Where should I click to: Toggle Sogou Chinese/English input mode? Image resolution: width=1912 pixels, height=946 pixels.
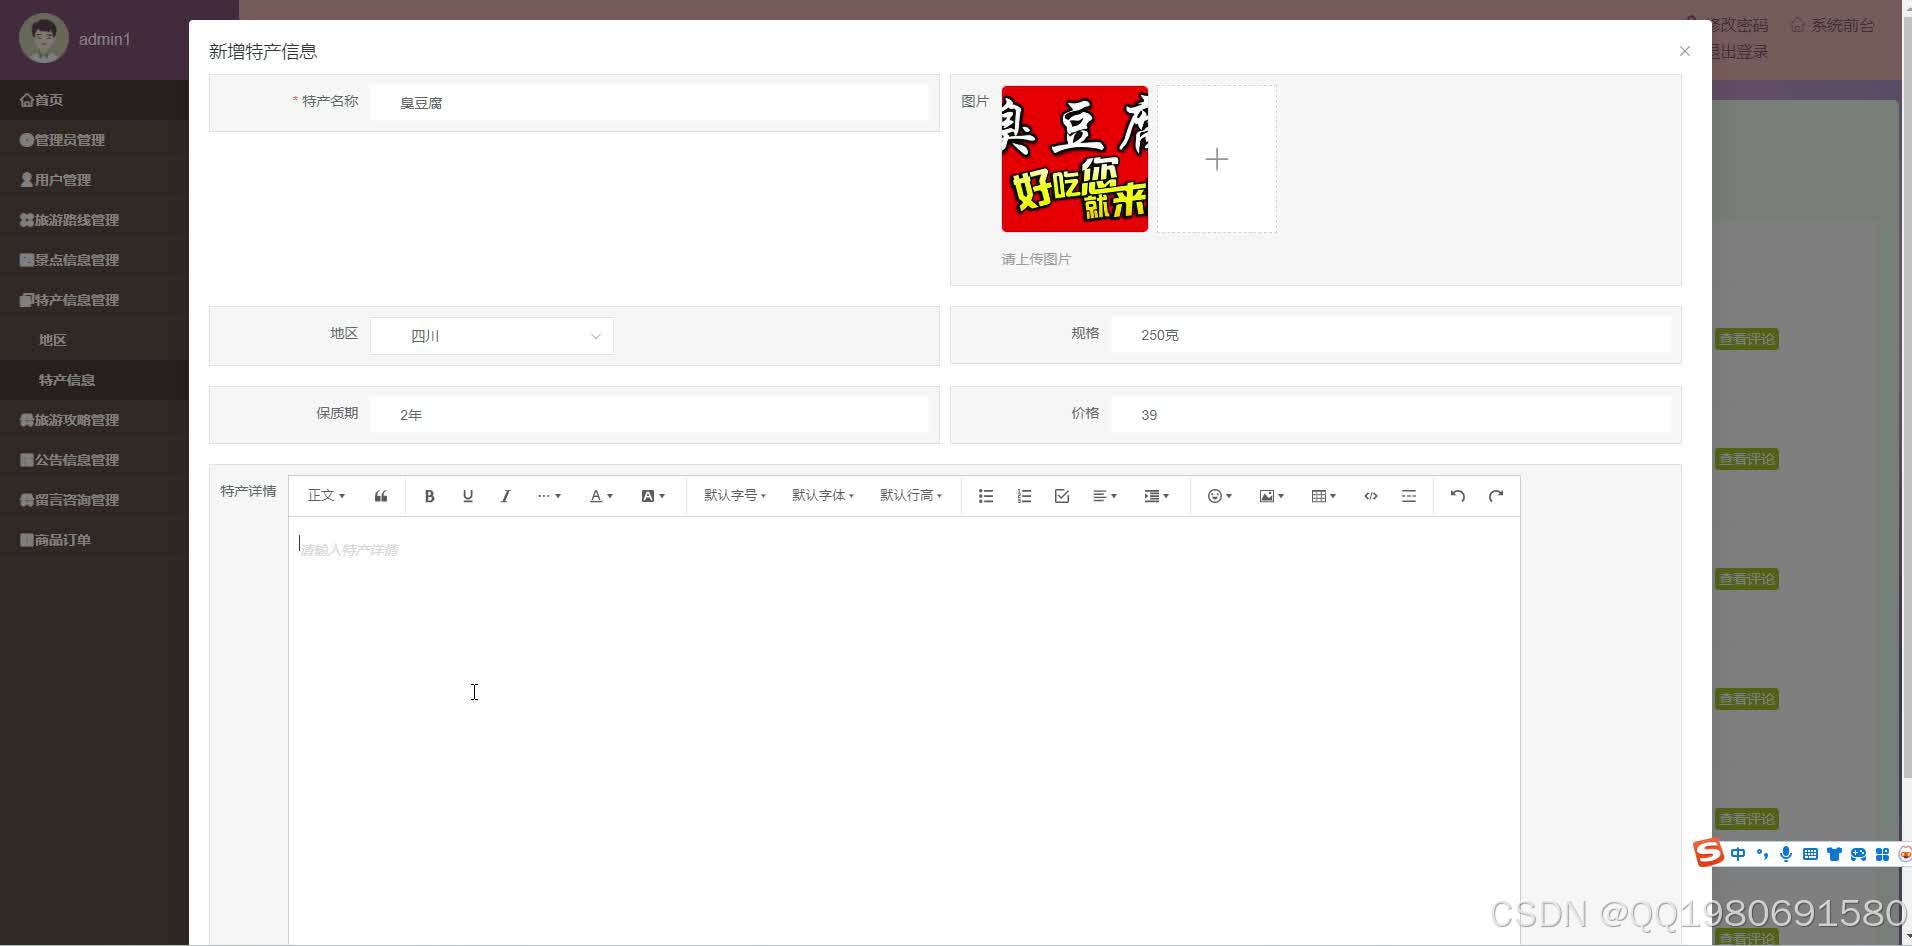pyautogui.click(x=1738, y=854)
